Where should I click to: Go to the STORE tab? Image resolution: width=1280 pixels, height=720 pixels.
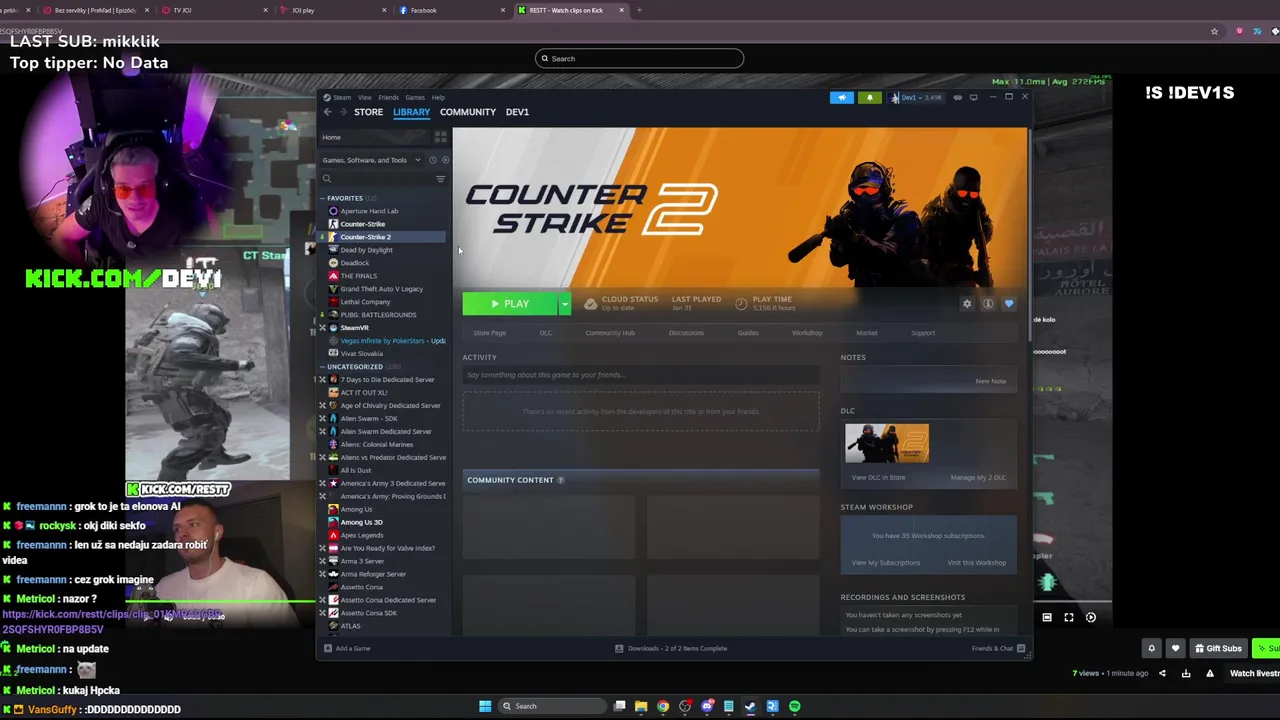tap(368, 112)
